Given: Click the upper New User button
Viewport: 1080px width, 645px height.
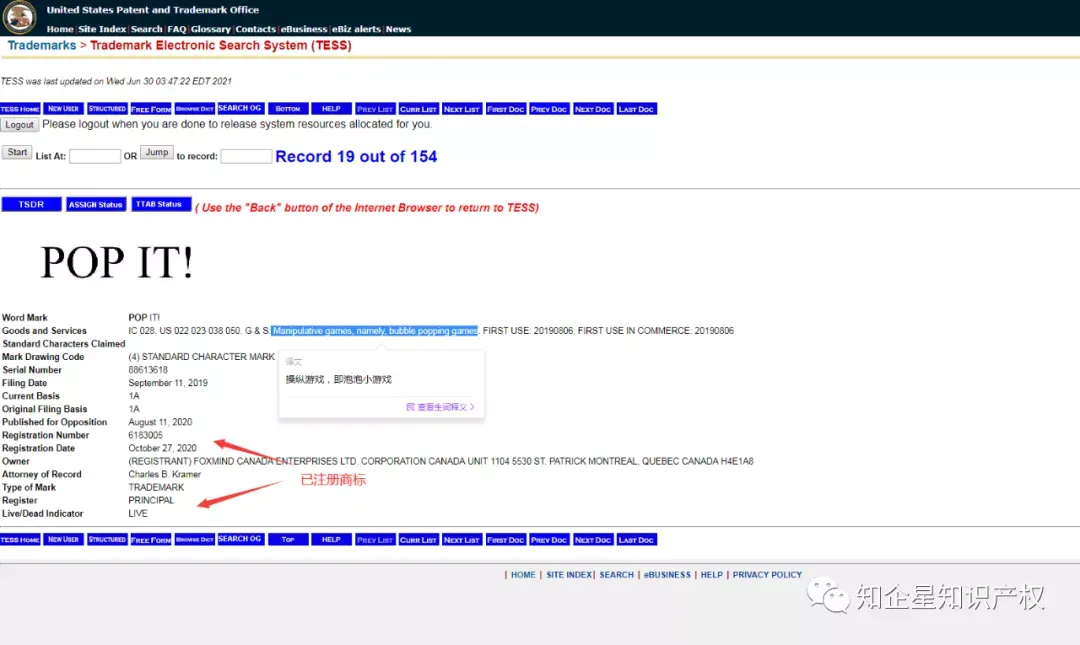Looking at the screenshot, I should tap(63, 109).
